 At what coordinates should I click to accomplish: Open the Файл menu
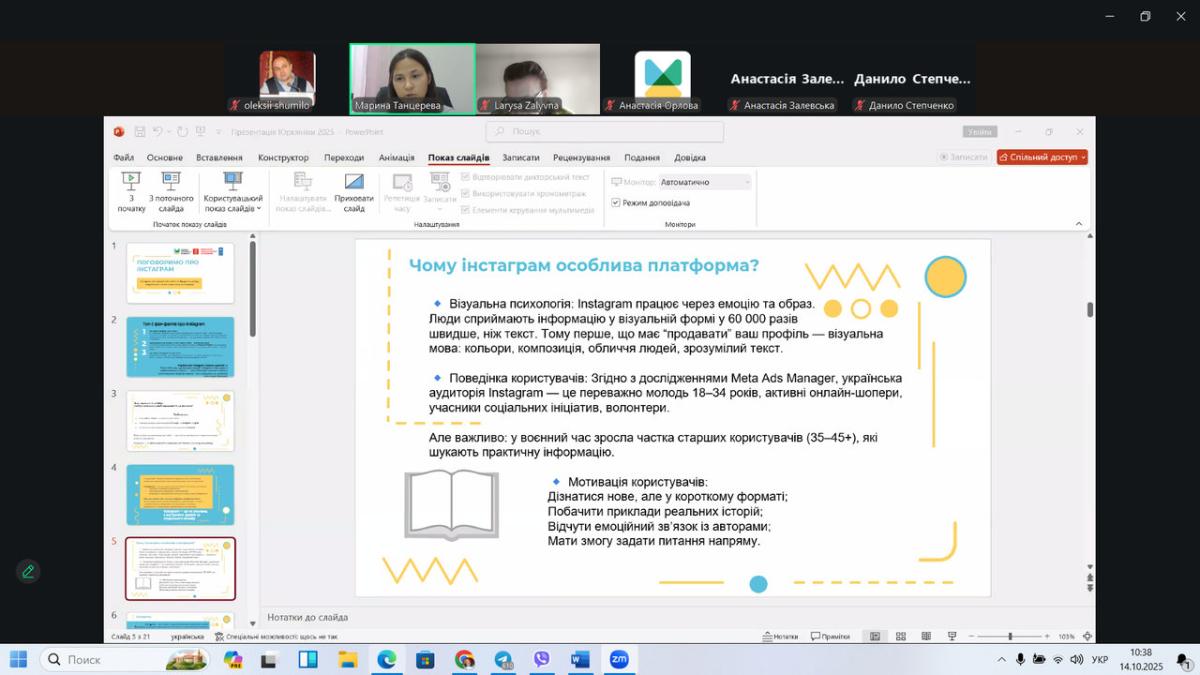click(x=124, y=157)
